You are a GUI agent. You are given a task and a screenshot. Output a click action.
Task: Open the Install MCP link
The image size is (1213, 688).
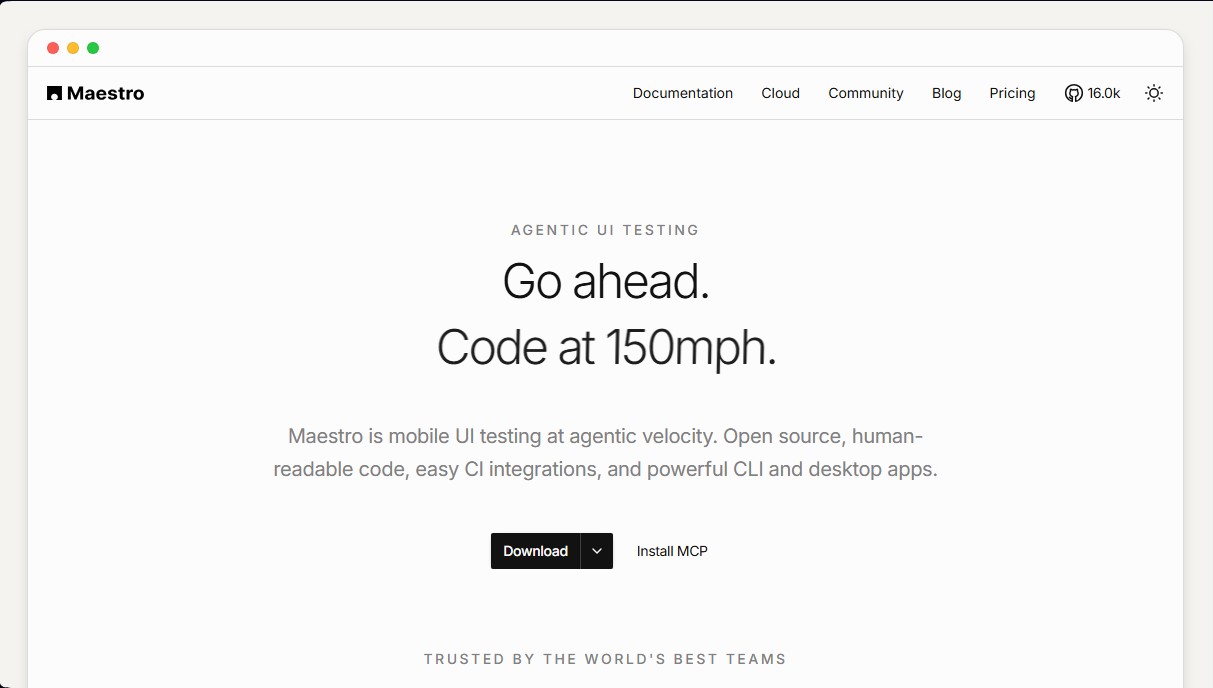(672, 551)
